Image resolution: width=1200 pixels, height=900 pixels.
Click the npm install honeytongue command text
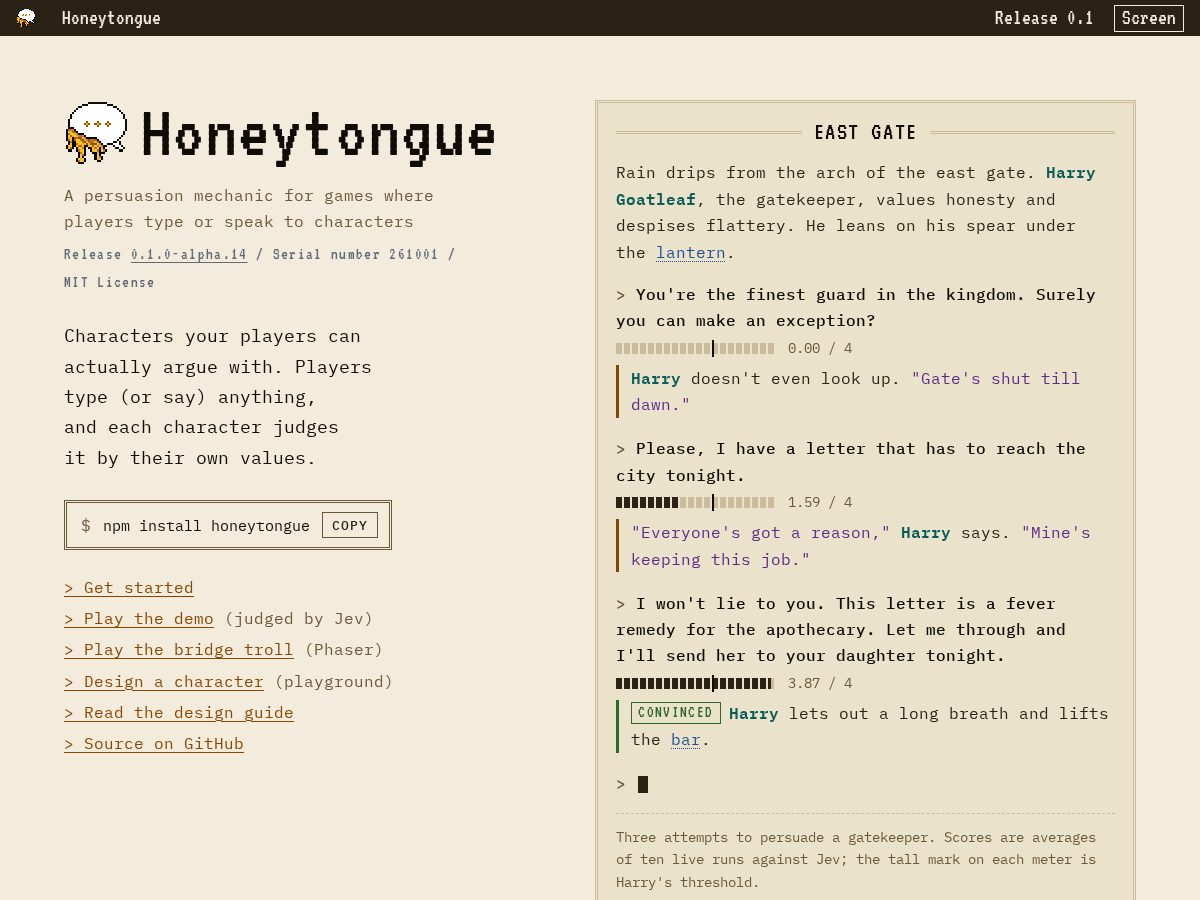click(206, 525)
